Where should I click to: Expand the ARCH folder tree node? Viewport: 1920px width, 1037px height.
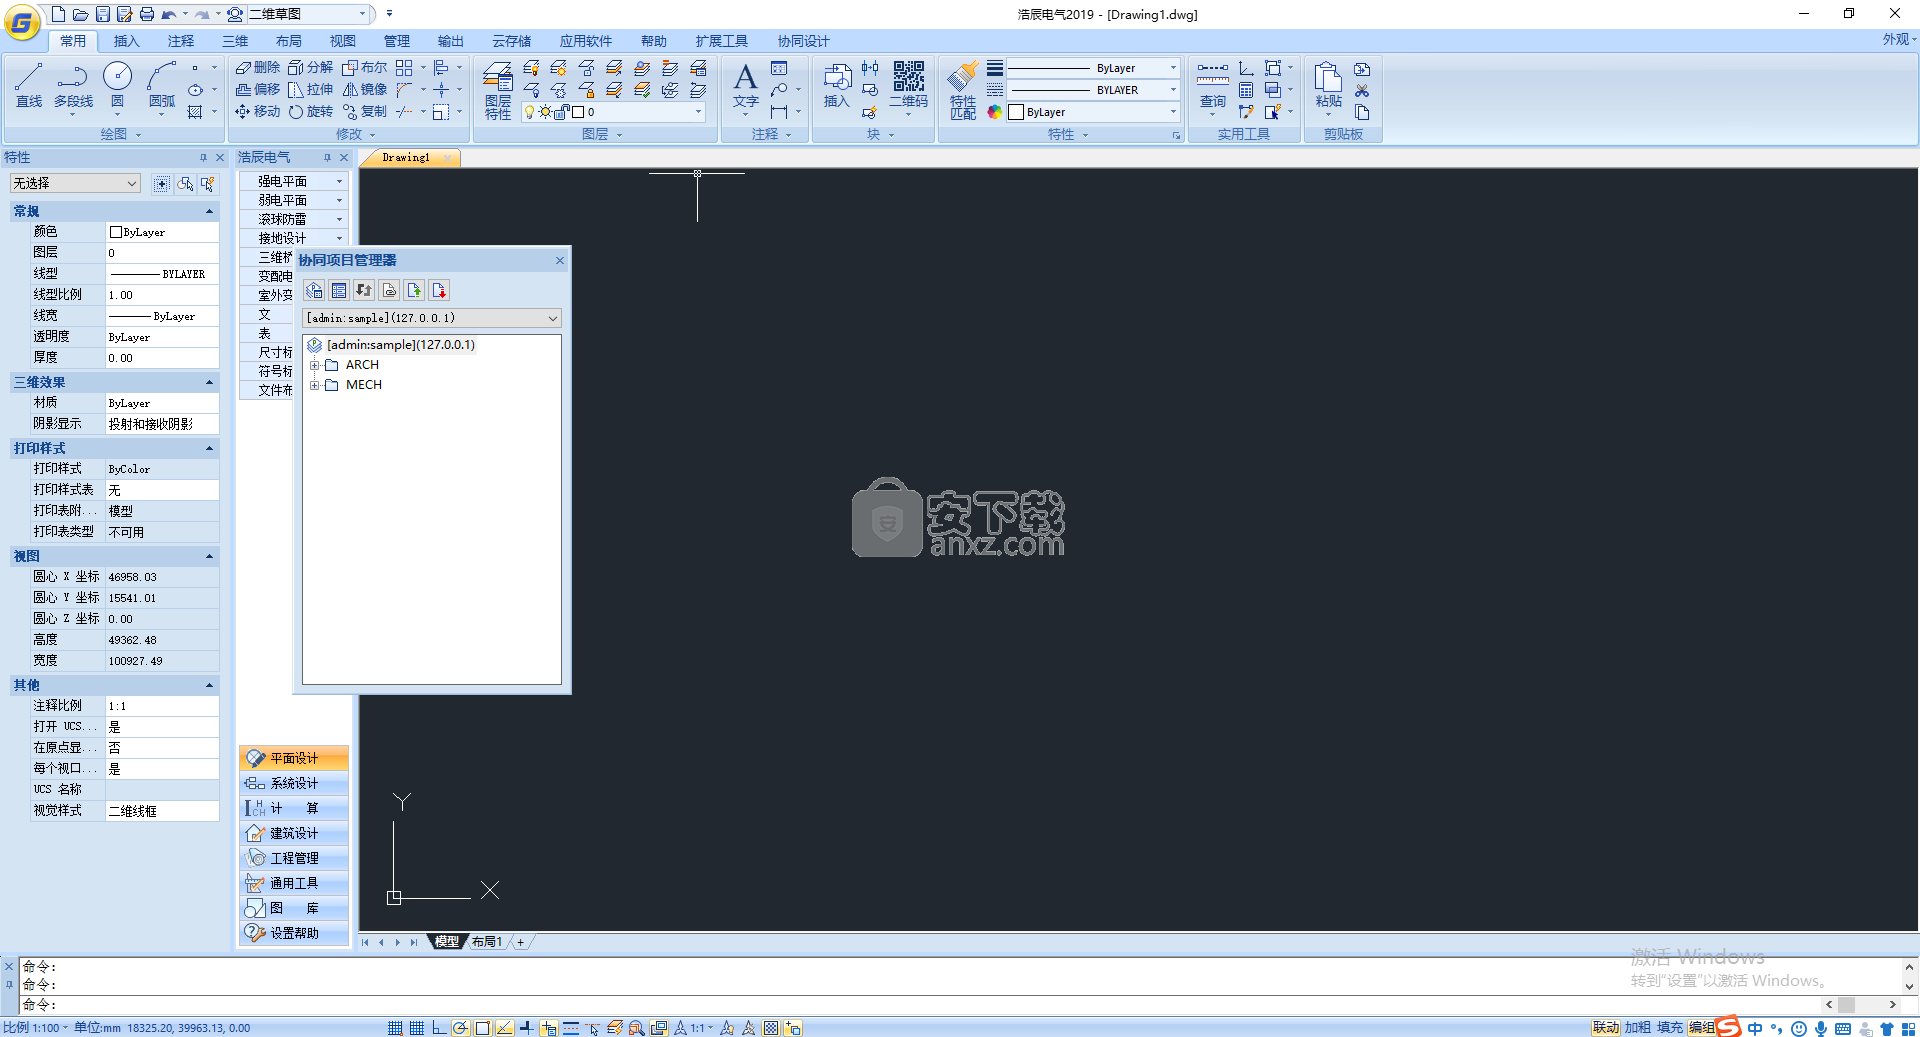pyautogui.click(x=314, y=365)
